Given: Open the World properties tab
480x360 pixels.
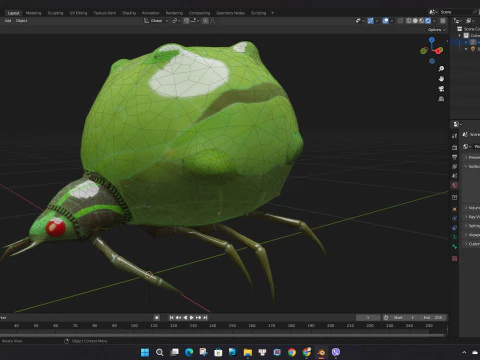Looking at the screenshot, I should click(455, 185).
